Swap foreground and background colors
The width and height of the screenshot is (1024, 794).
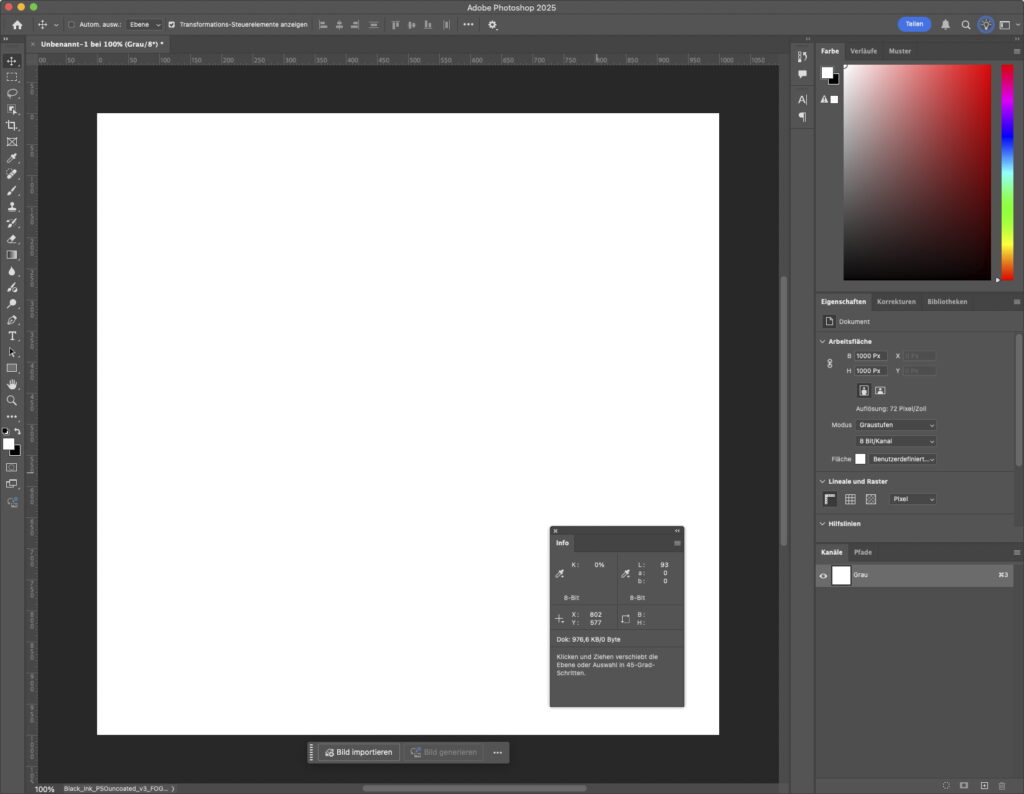pyautogui.click(x=18, y=431)
